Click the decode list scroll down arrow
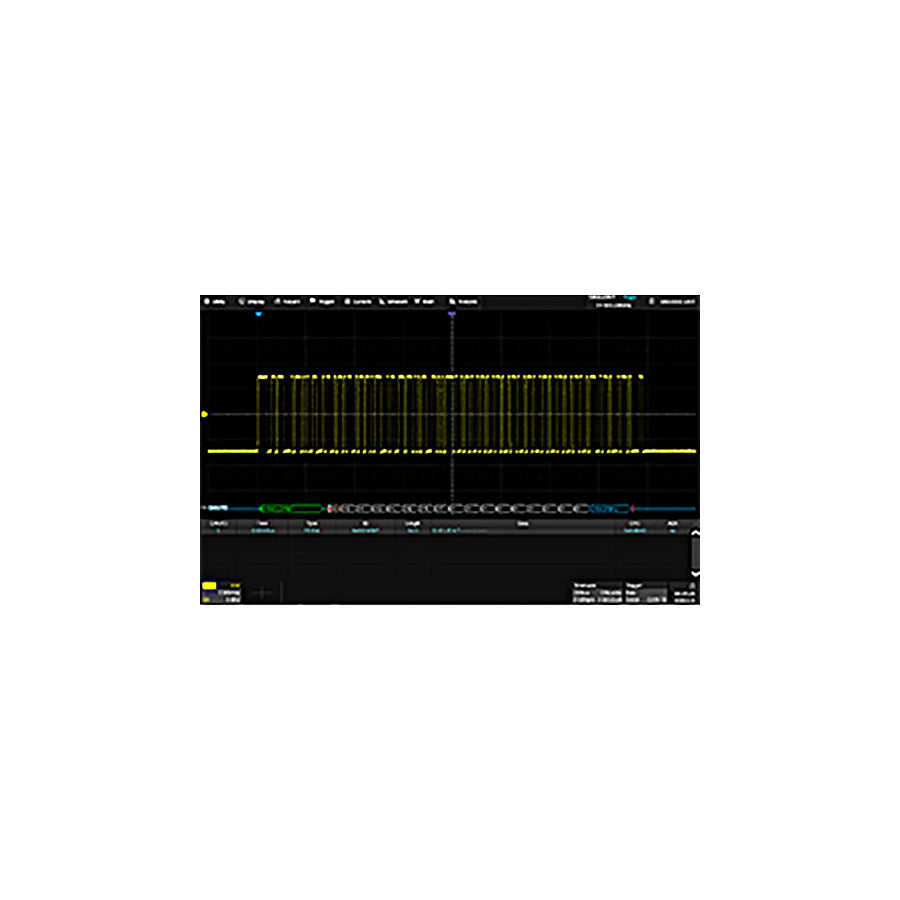Viewport: 900px width, 900px height. tap(695, 573)
